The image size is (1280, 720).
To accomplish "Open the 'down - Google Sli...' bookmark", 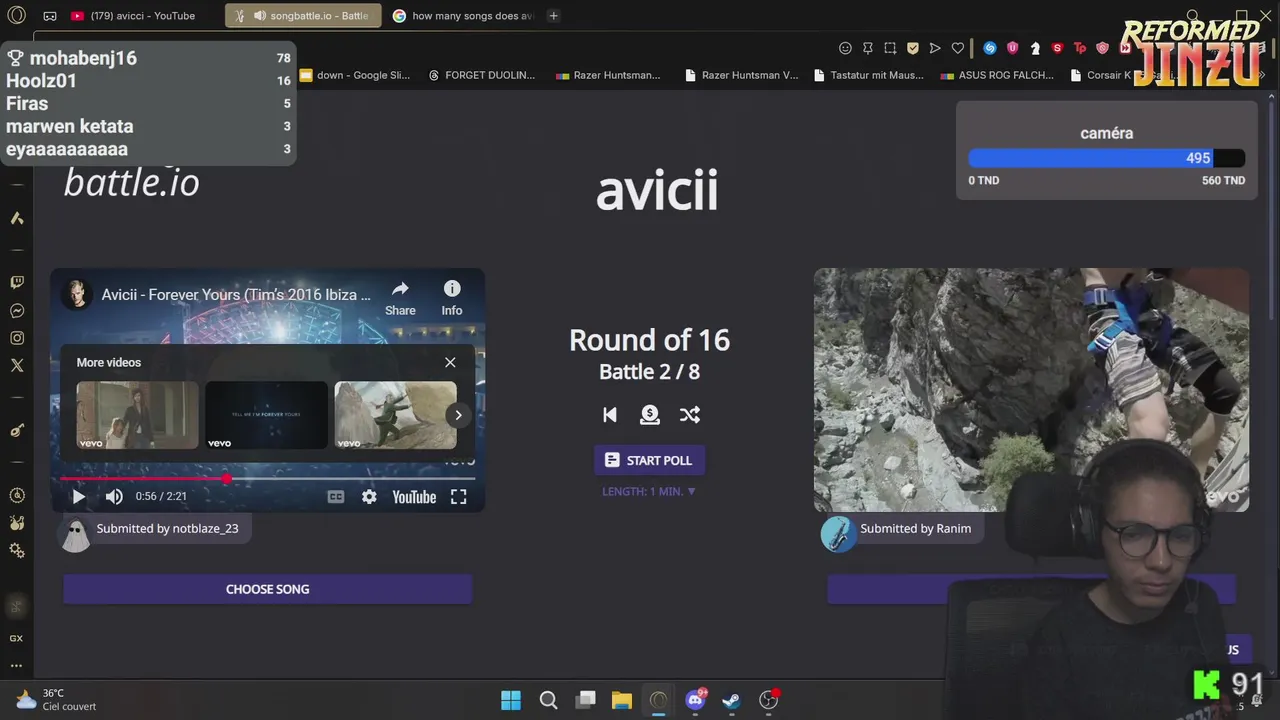I will click(x=356, y=75).
